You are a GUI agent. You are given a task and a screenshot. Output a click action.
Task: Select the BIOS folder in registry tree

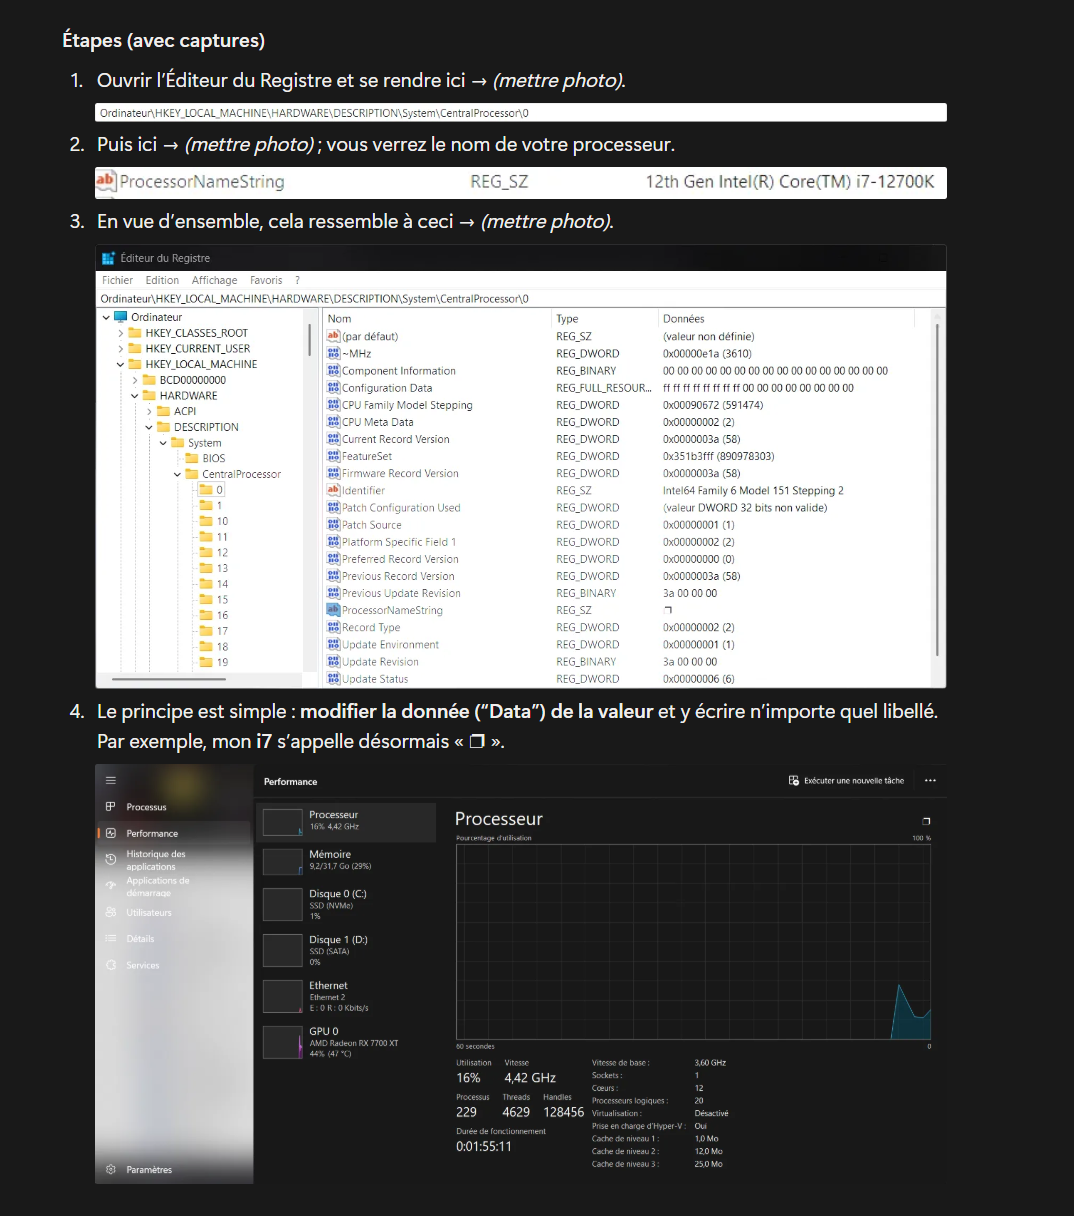click(213, 459)
